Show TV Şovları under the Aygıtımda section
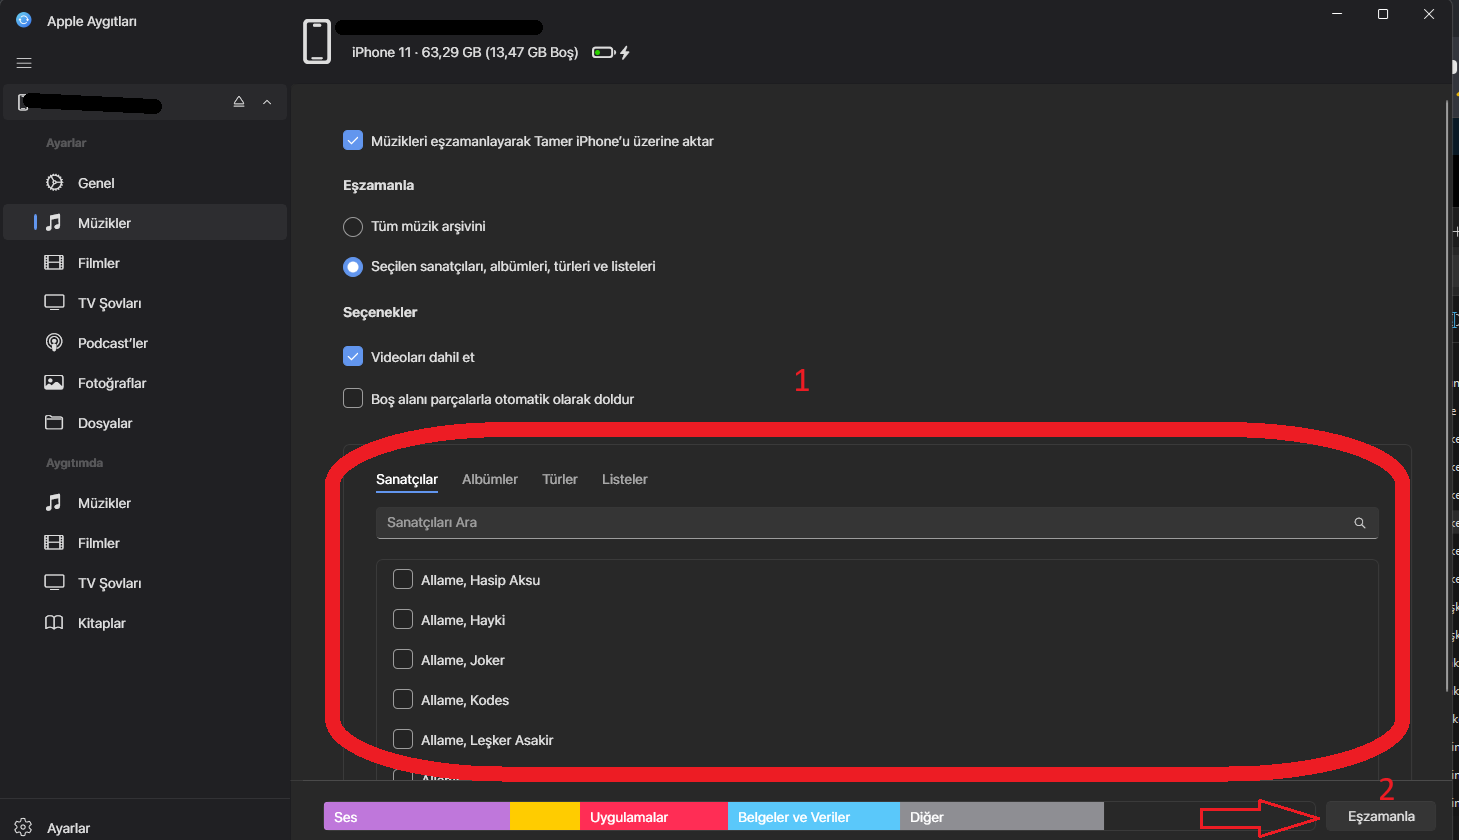 [x=145, y=583]
